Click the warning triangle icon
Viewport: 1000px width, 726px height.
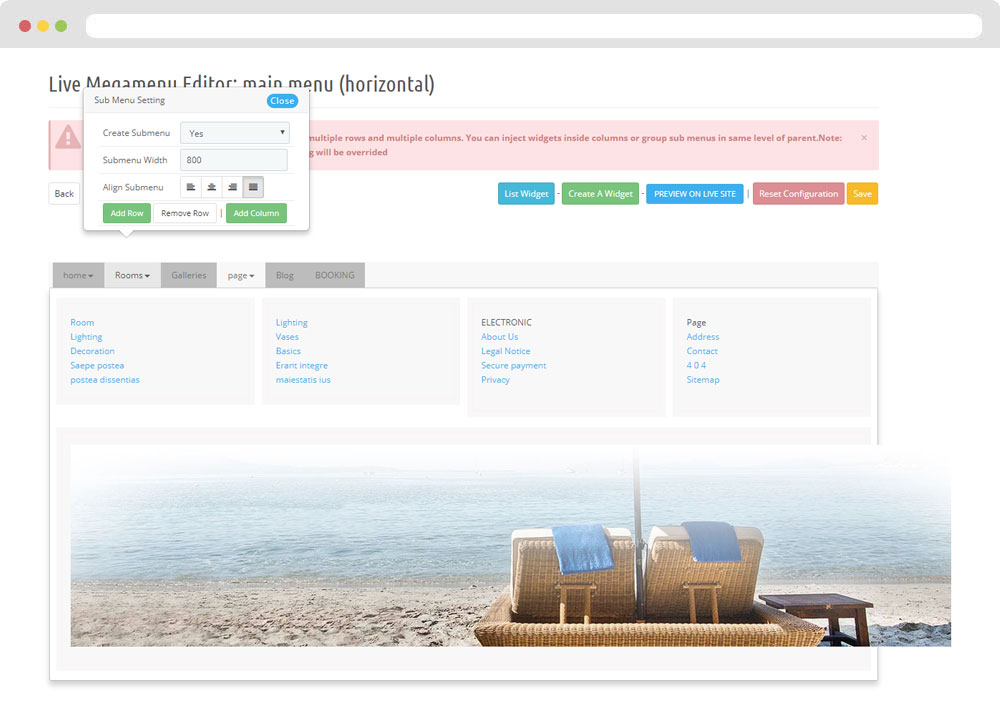click(x=68, y=137)
